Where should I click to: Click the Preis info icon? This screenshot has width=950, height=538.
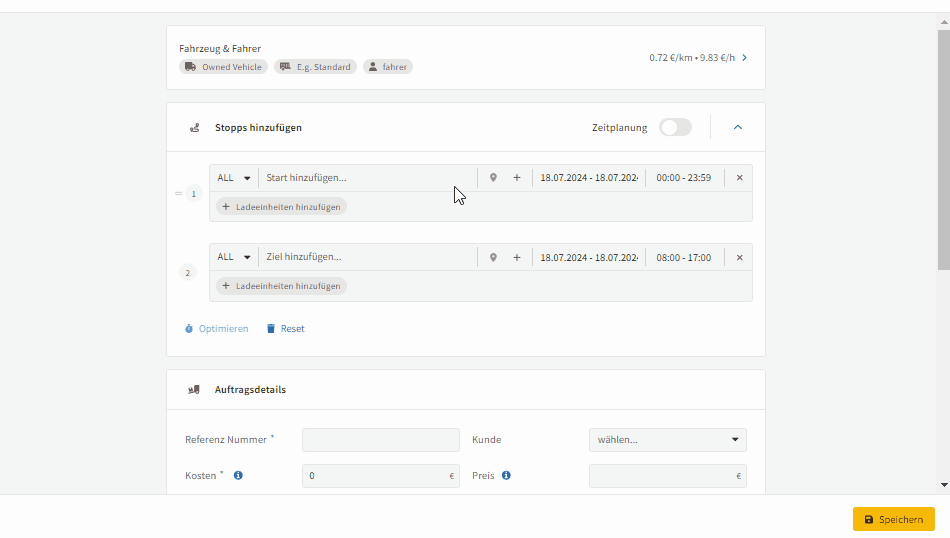[x=506, y=476]
